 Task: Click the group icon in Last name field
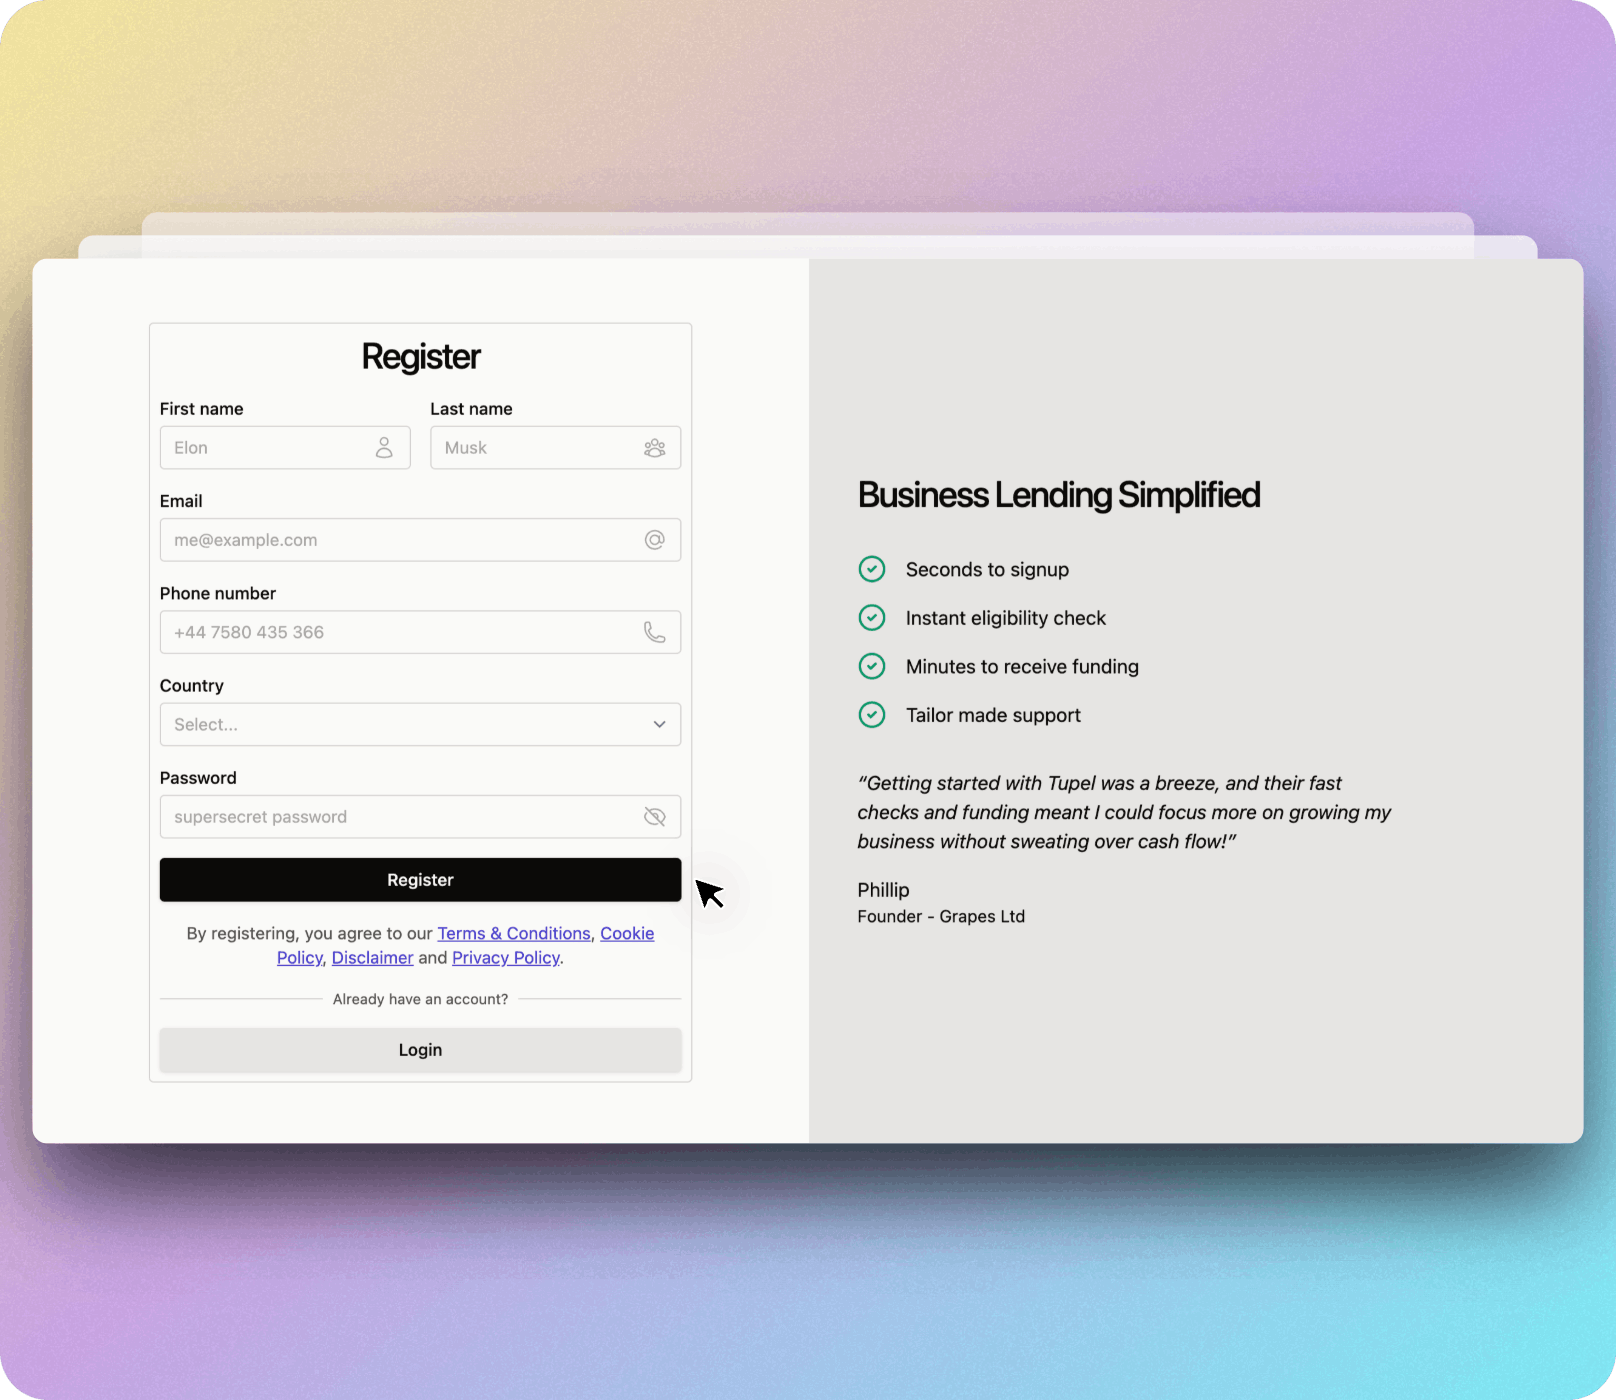click(654, 448)
